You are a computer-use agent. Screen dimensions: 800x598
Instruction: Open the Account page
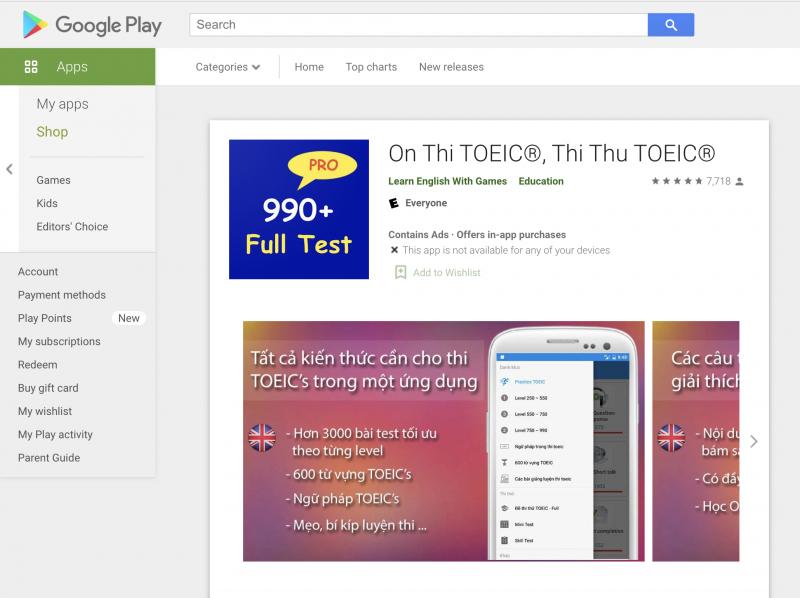tap(38, 271)
